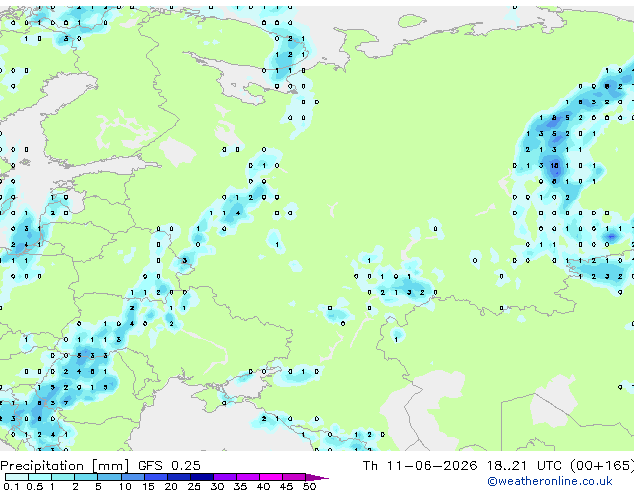
Task: Click the legend swatch between 2 and 5
Action: 86,477
